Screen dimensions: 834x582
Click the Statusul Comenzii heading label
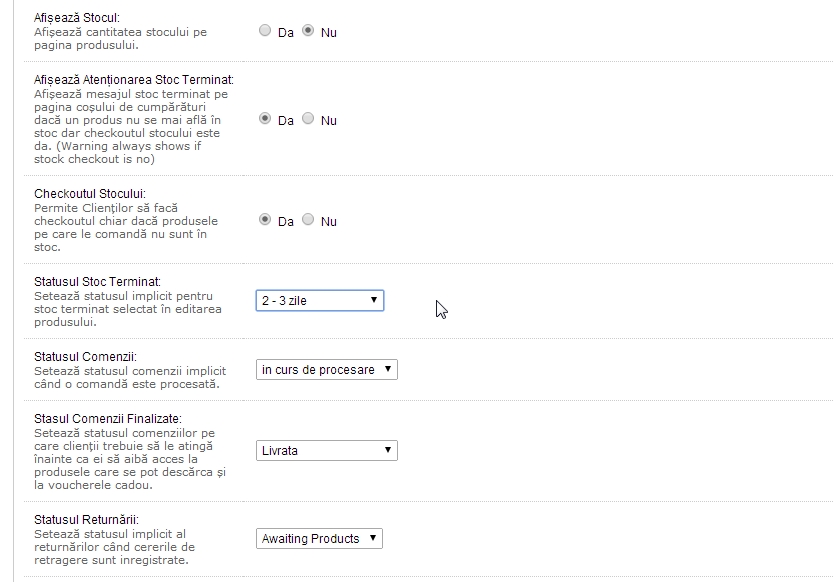point(85,357)
